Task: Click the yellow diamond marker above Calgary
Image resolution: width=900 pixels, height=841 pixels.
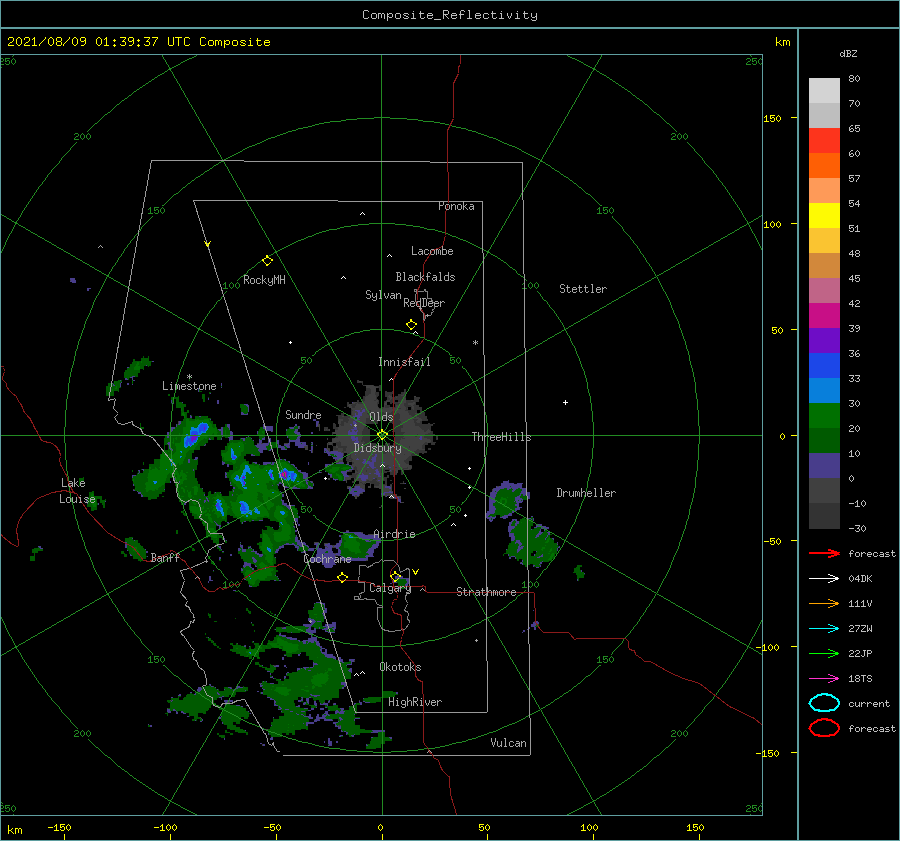Action: coord(395,576)
